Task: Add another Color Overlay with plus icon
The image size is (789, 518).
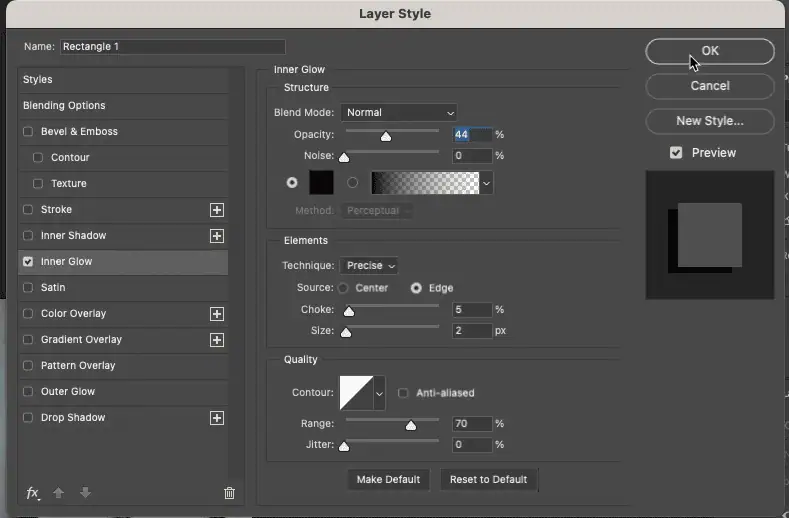Action: click(216, 314)
